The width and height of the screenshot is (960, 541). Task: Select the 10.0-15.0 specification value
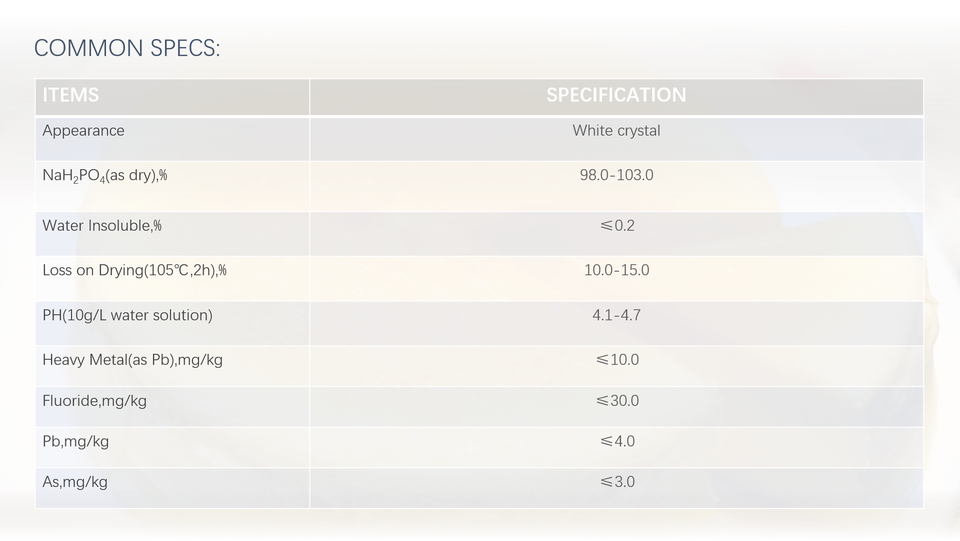616,270
